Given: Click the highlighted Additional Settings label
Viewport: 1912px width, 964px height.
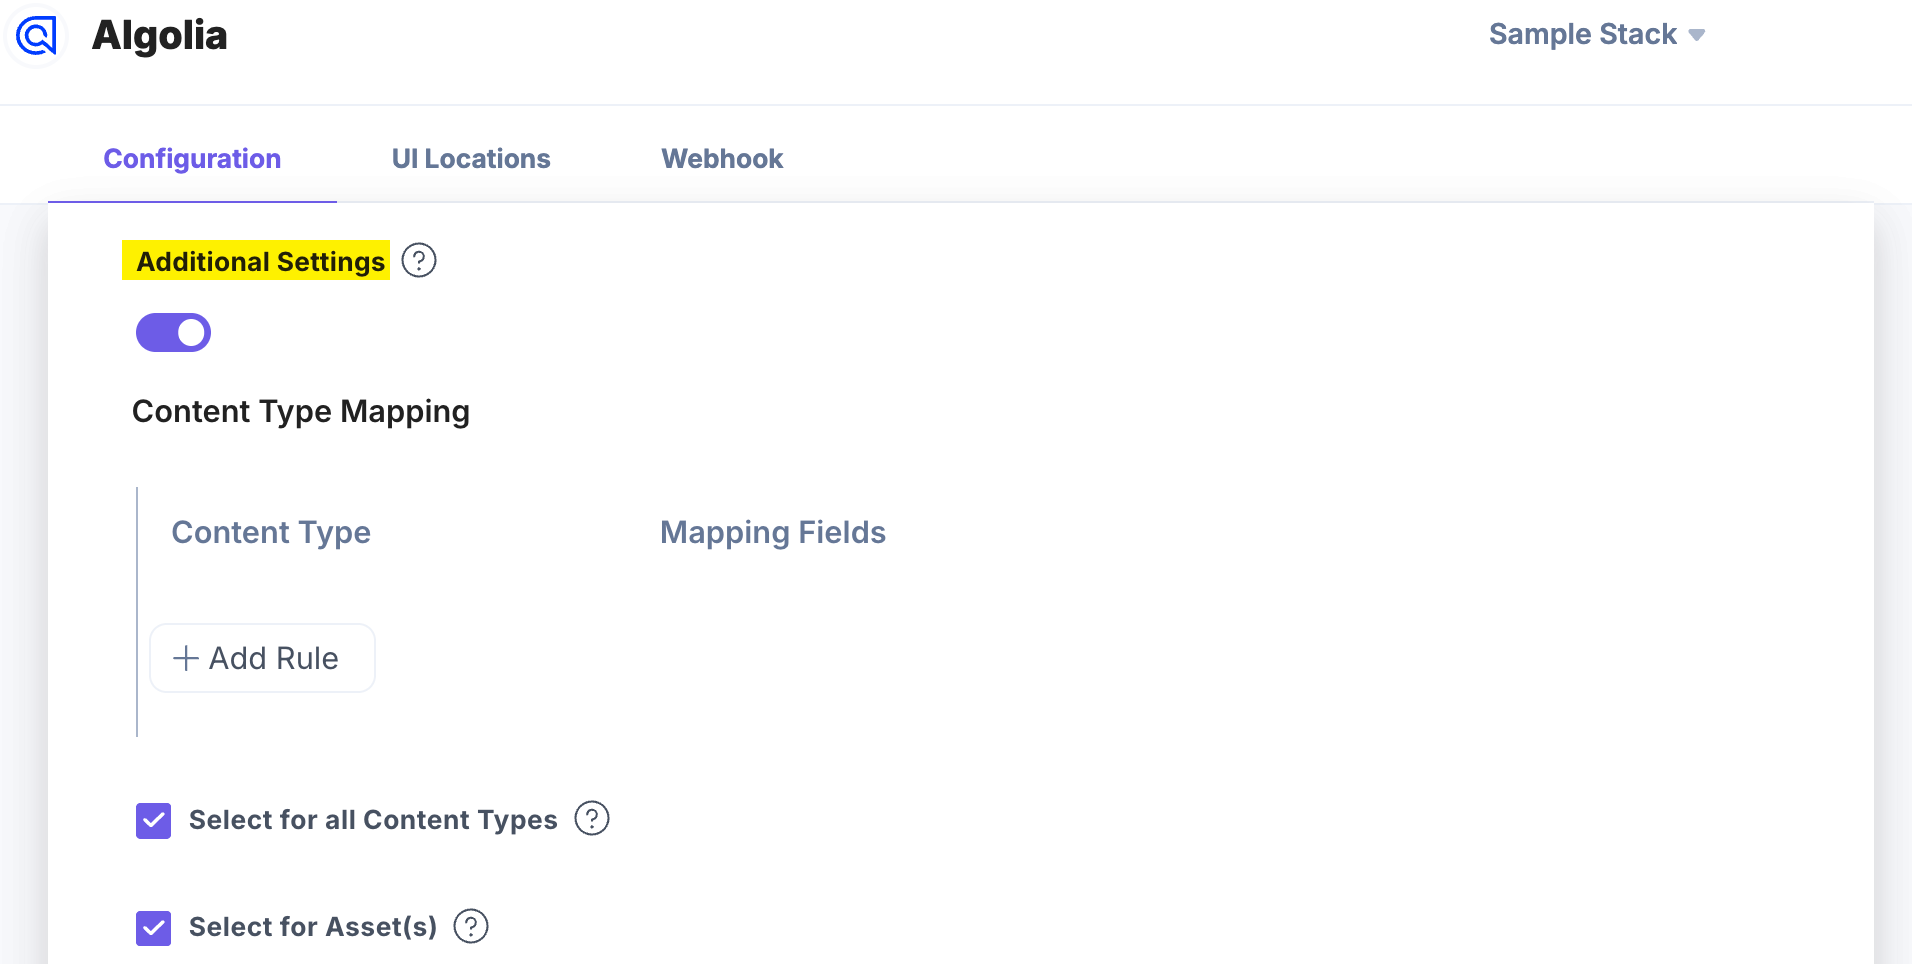Looking at the screenshot, I should click(260, 262).
